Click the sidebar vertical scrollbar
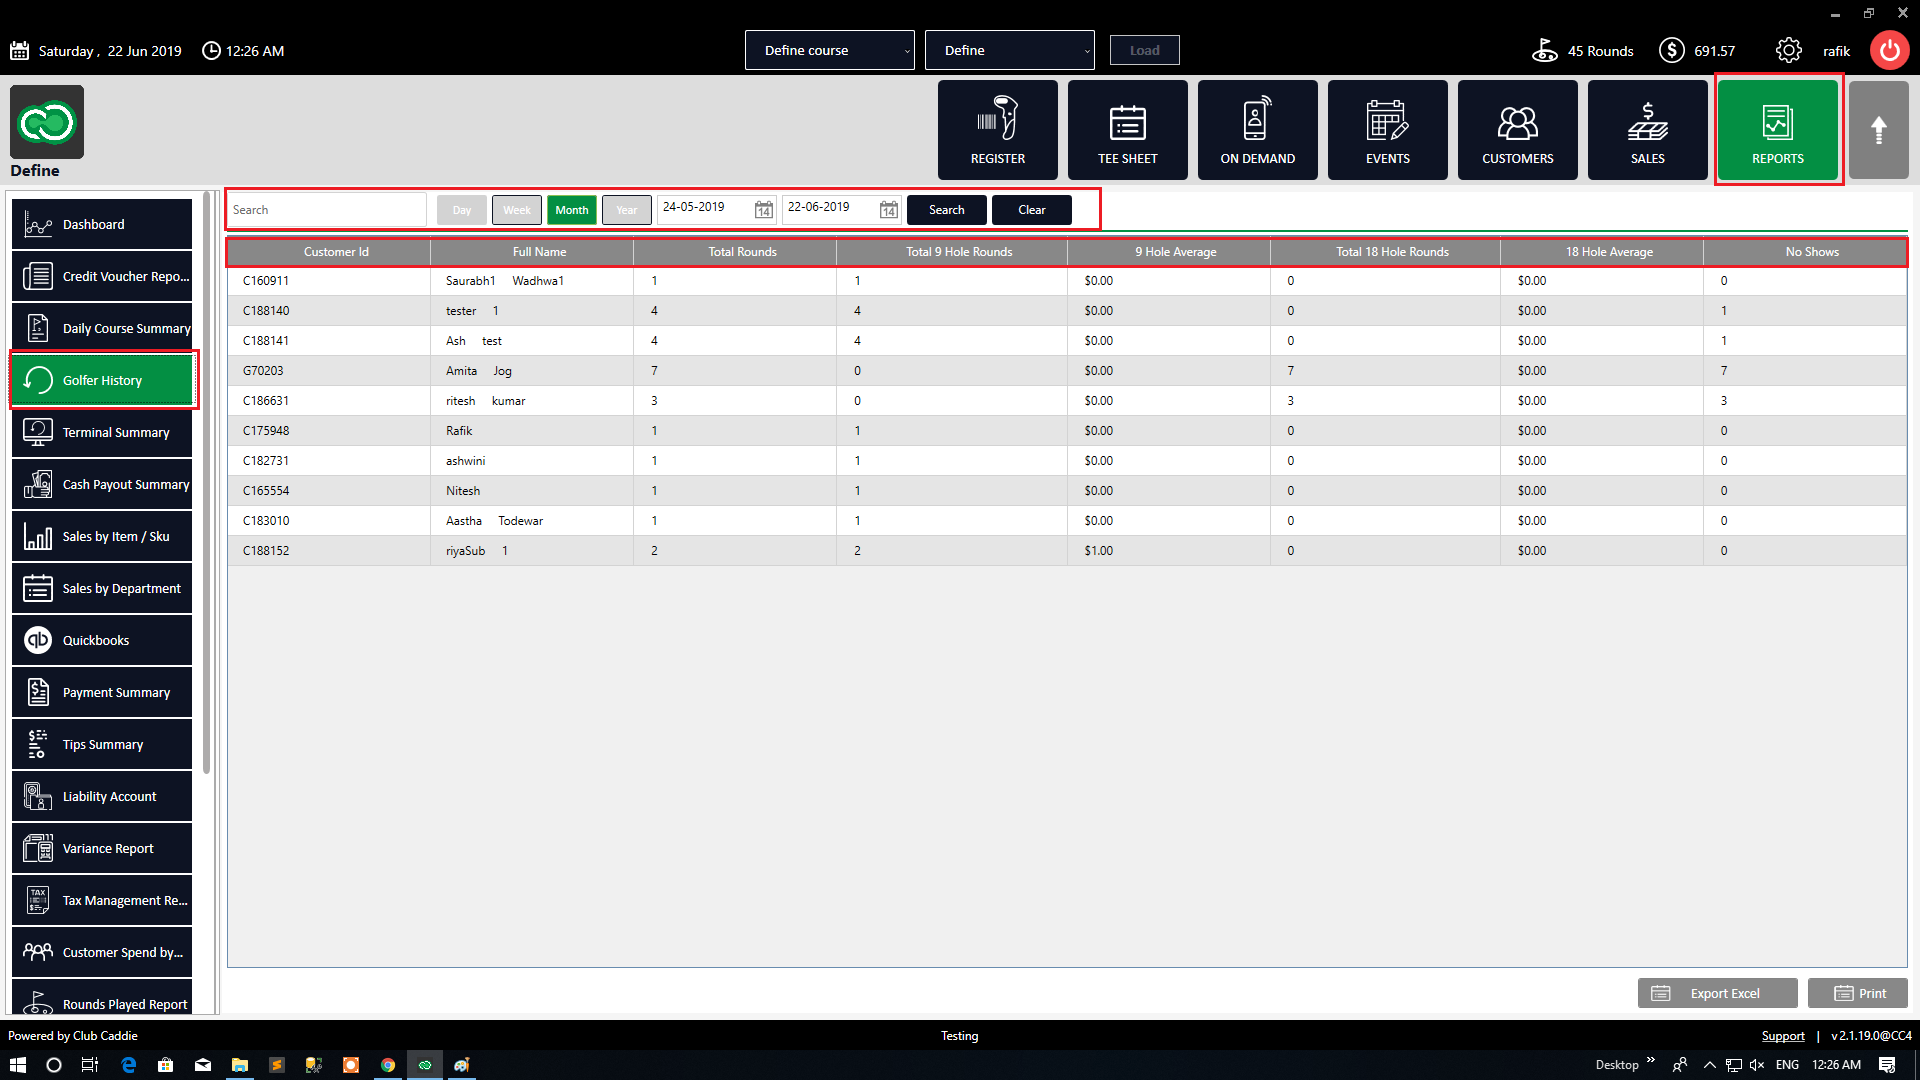The width and height of the screenshot is (1932, 1080). point(206,480)
